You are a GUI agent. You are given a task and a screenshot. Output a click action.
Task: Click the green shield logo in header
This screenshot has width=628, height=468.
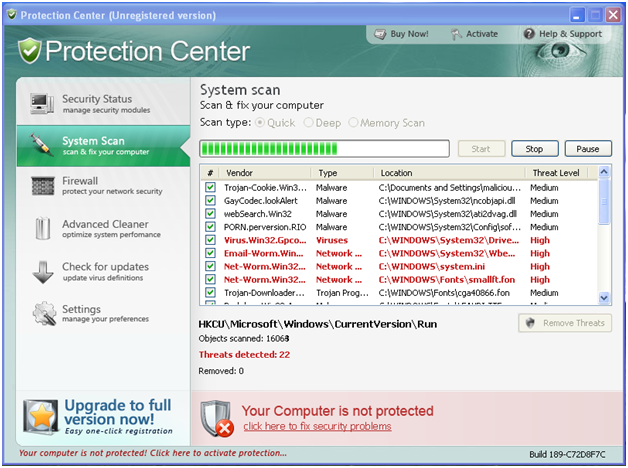point(30,51)
